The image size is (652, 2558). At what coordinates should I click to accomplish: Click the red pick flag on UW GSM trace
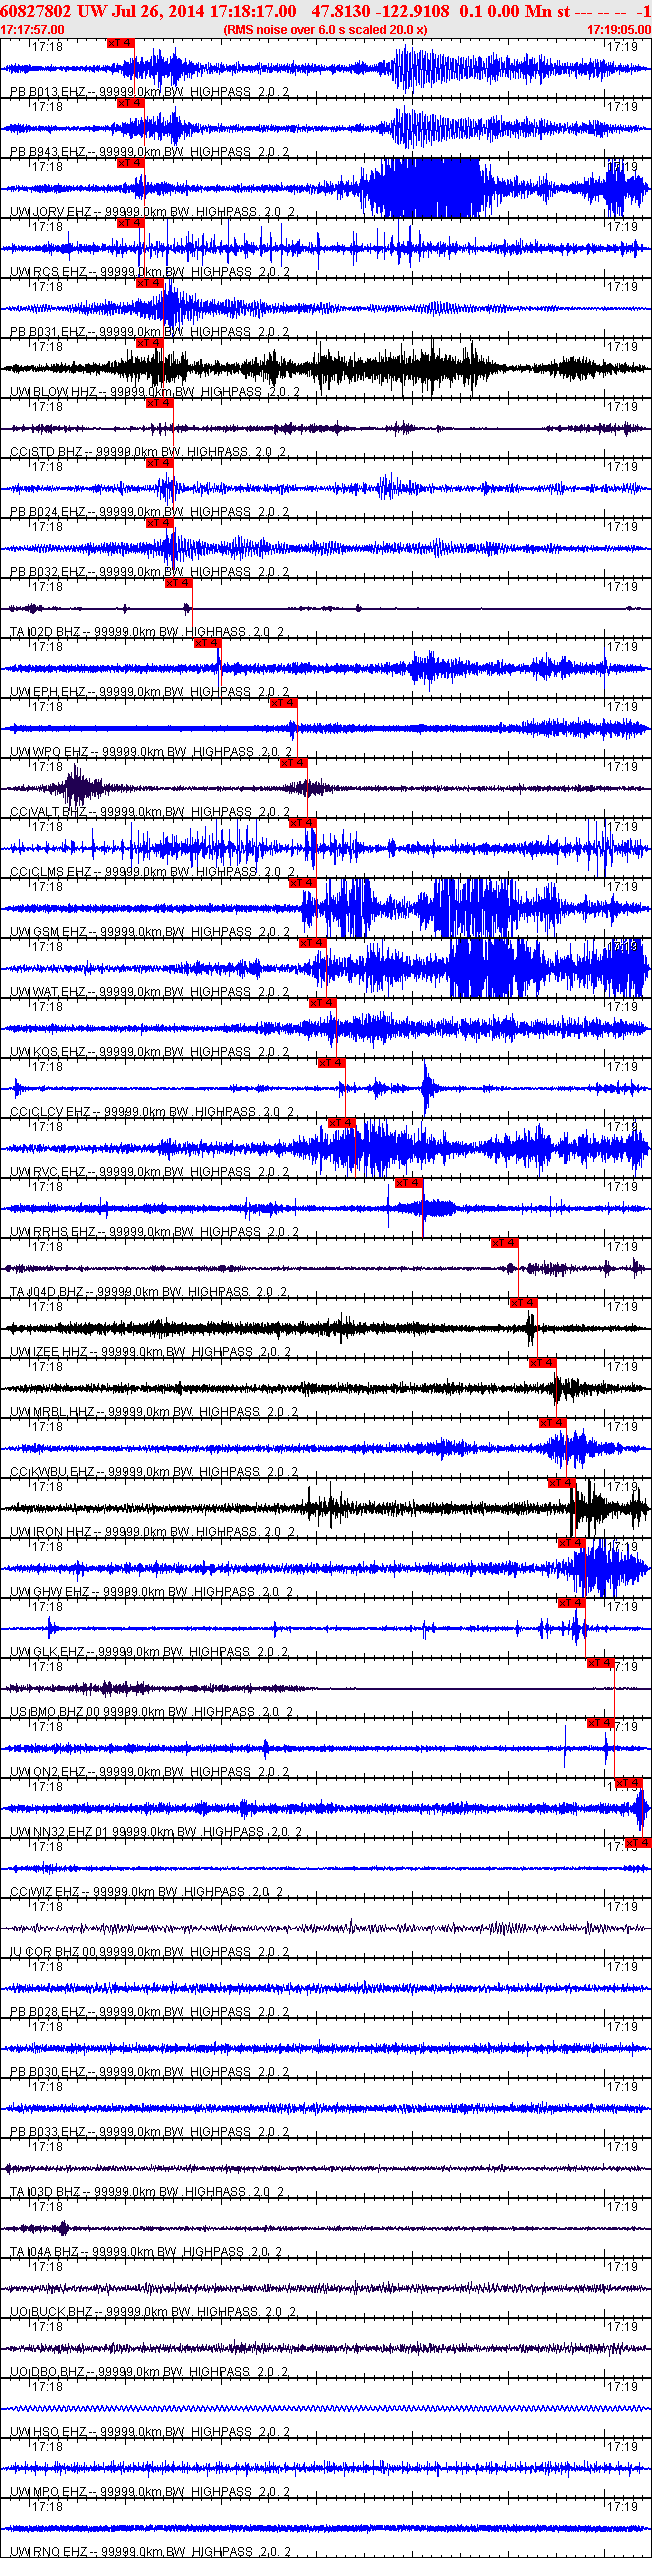pos(302,883)
